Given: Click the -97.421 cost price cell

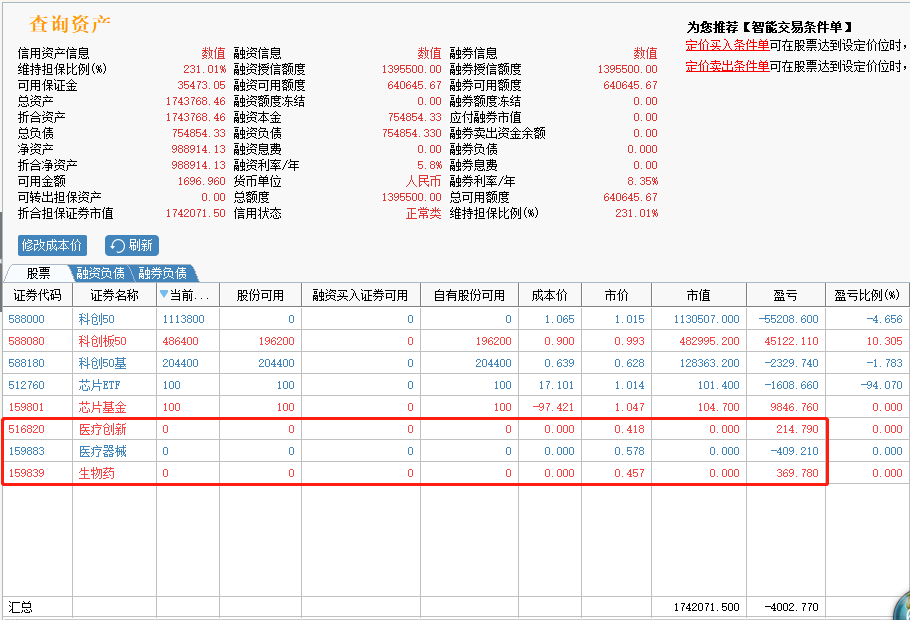Looking at the screenshot, I should (553, 408).
